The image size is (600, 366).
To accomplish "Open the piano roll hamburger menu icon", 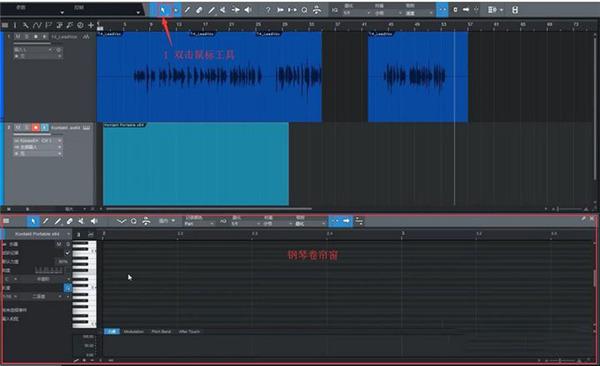I will tap(6, 221).
